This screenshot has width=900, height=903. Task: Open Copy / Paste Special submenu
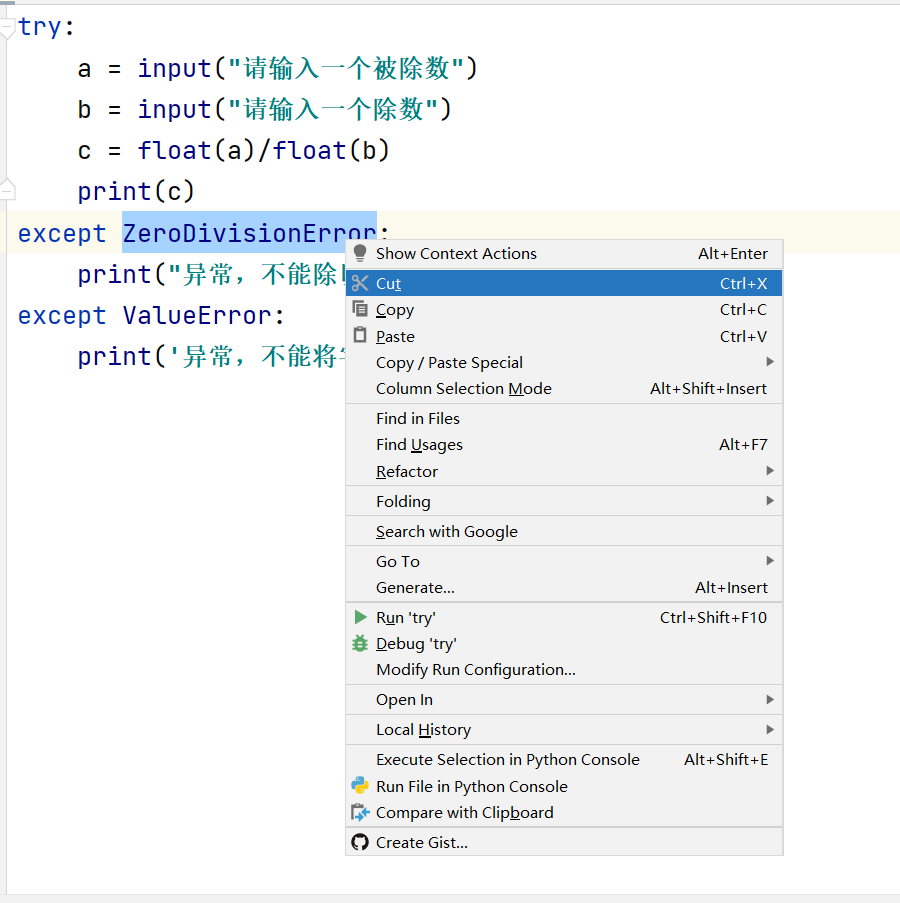(x=564, y=362)
